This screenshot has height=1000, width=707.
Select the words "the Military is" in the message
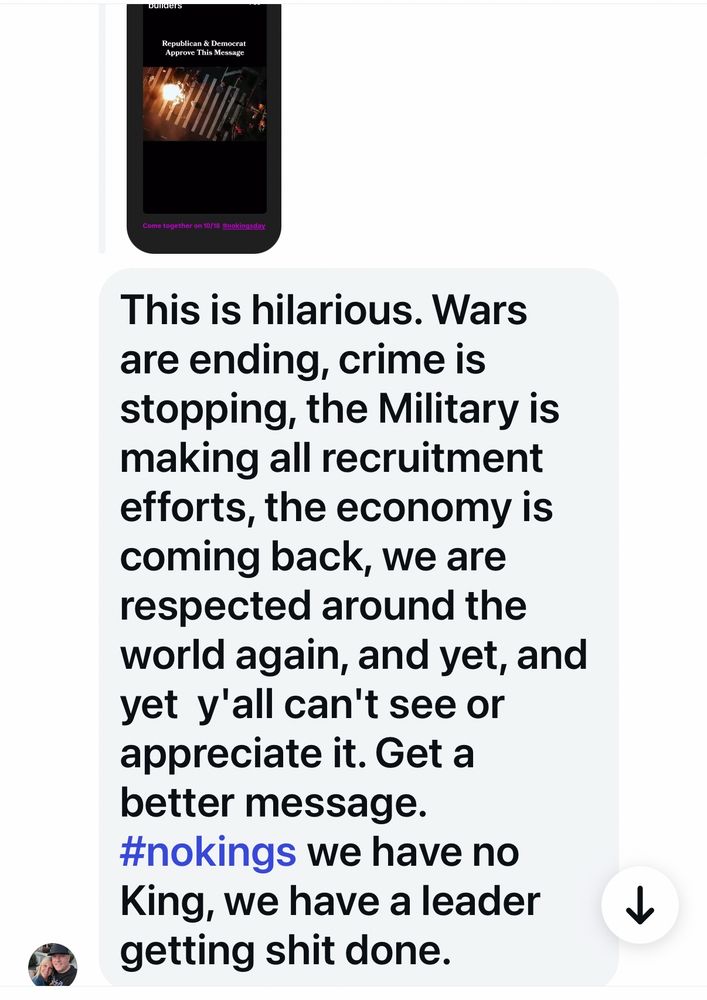(x=433, y=409)
